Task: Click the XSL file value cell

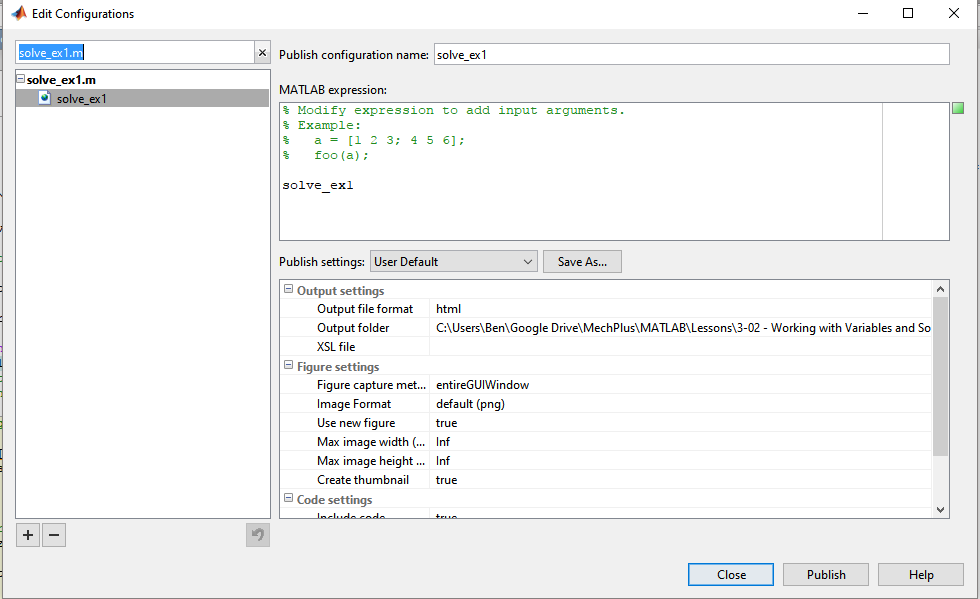Action: pyautogui.click(x=681, y=346)
